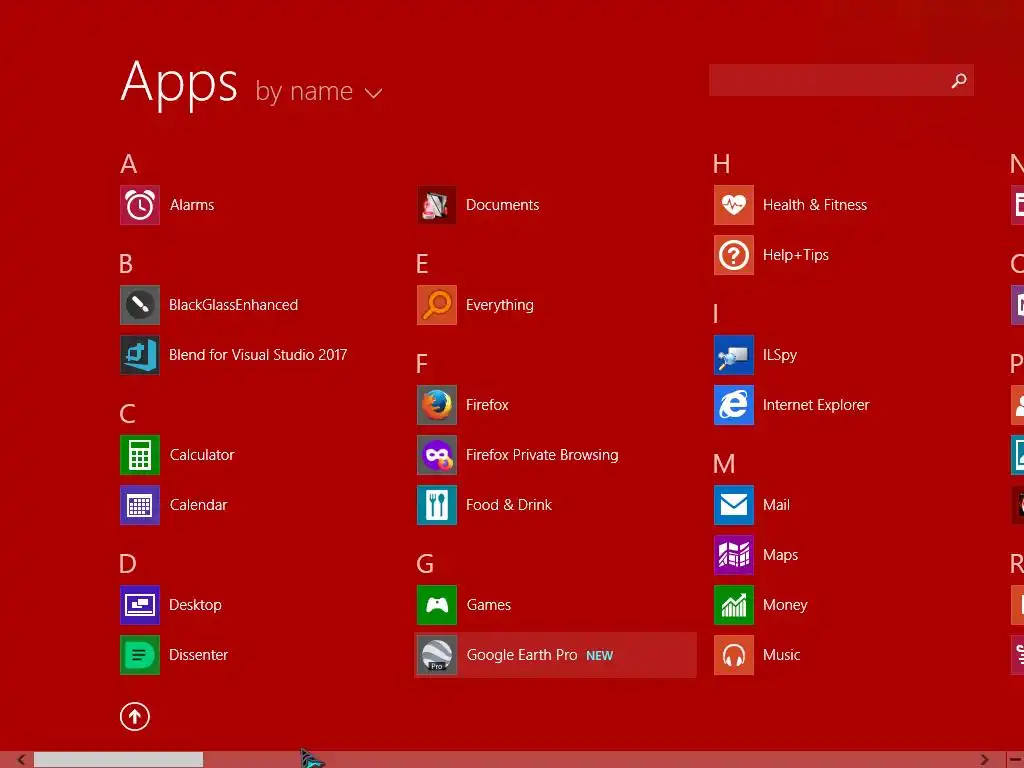Open the Documents icon

click(x=437, y=205)
